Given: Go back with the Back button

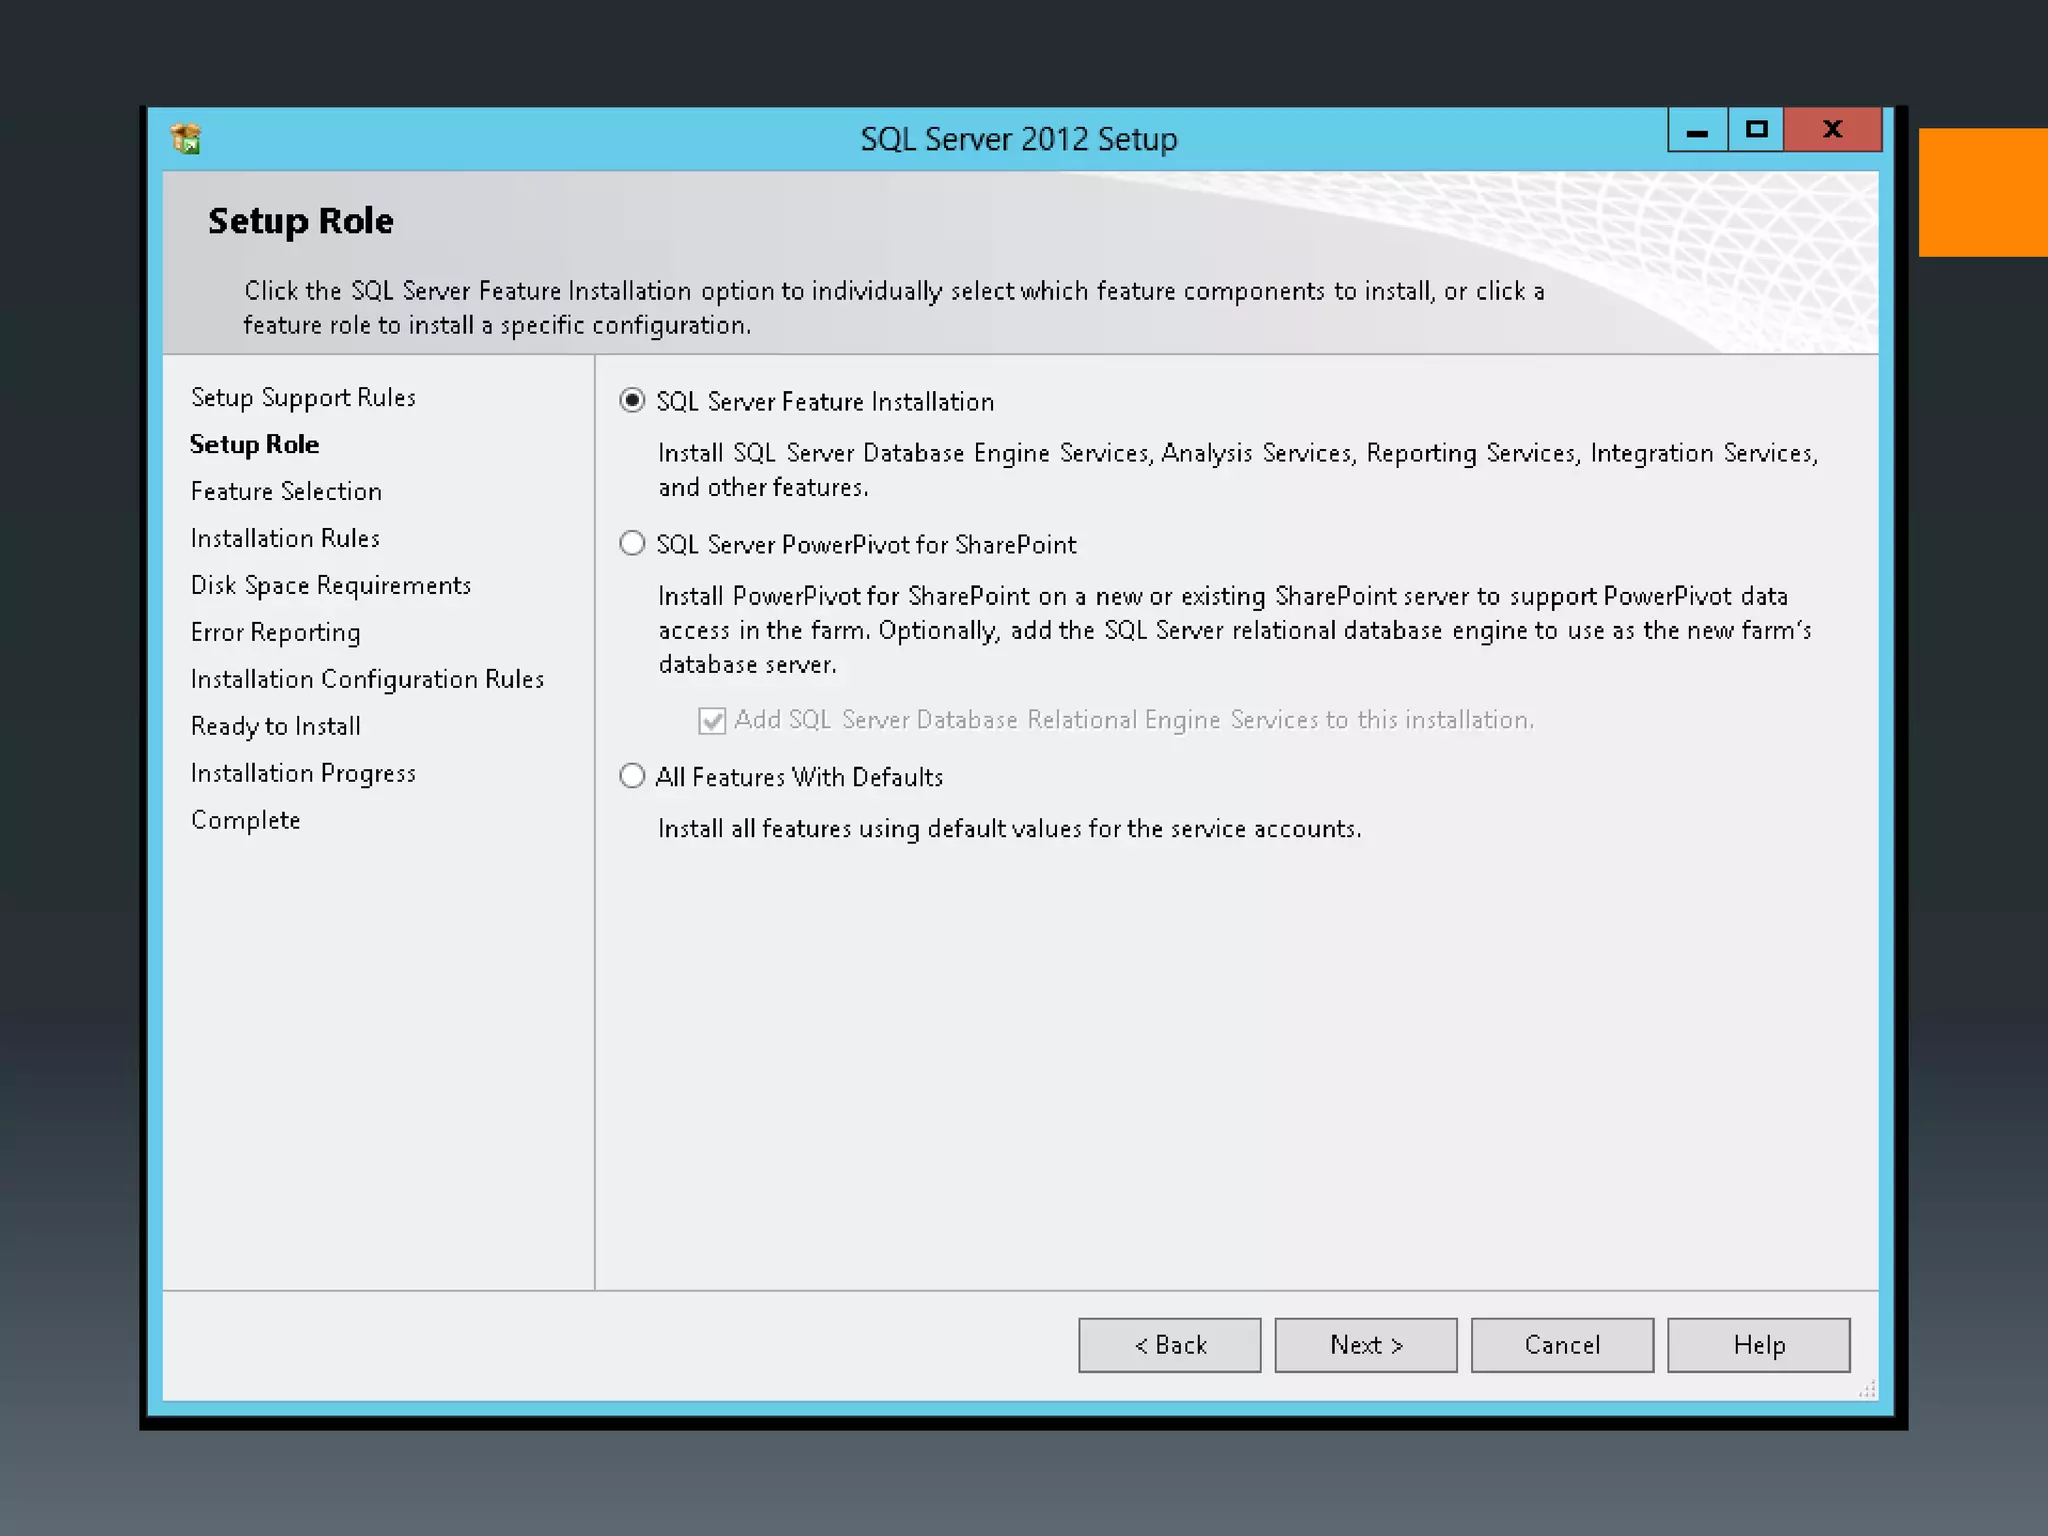Looking at the screenshot, I should (x=1169, y=1345).
